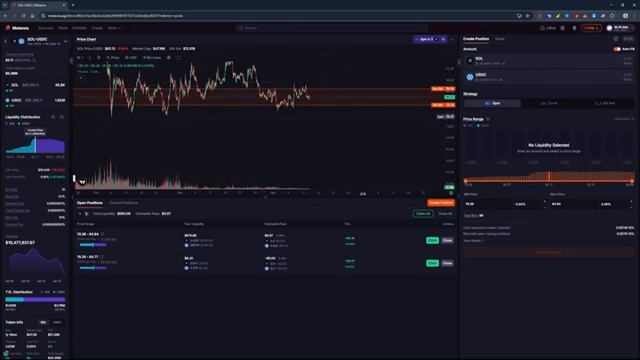Click the Search field in header
The image size is (640, 360).
[x=331, y=28]
